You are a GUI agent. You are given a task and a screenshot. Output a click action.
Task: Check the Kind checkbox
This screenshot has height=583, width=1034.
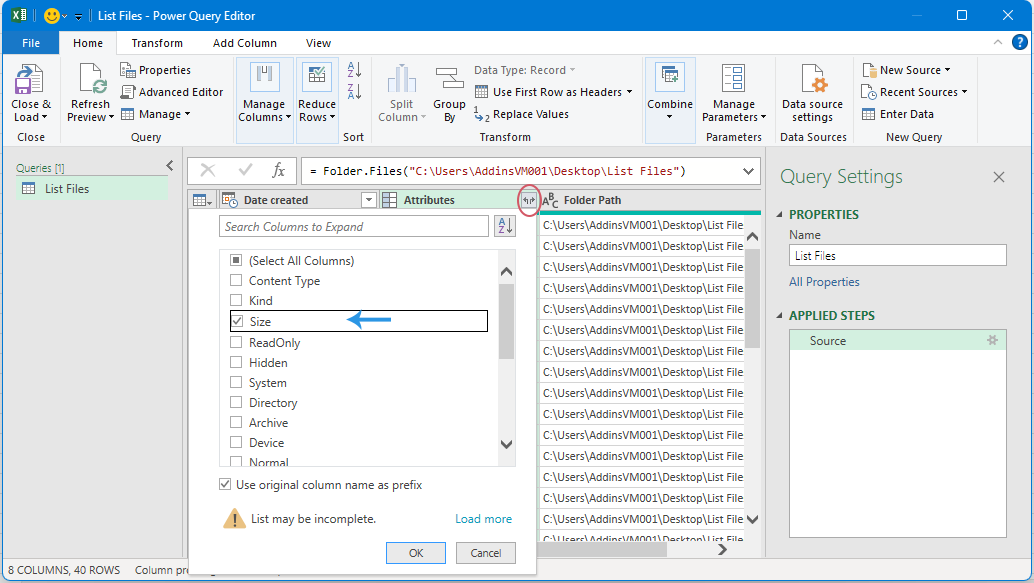pyautogui.click(x=236, y=300)
